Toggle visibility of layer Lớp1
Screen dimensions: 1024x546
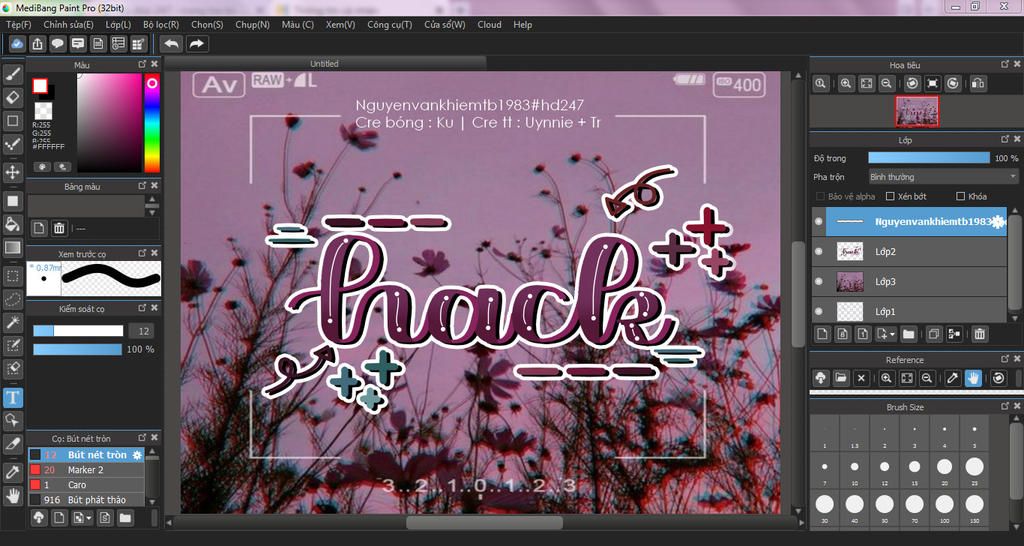818,312
